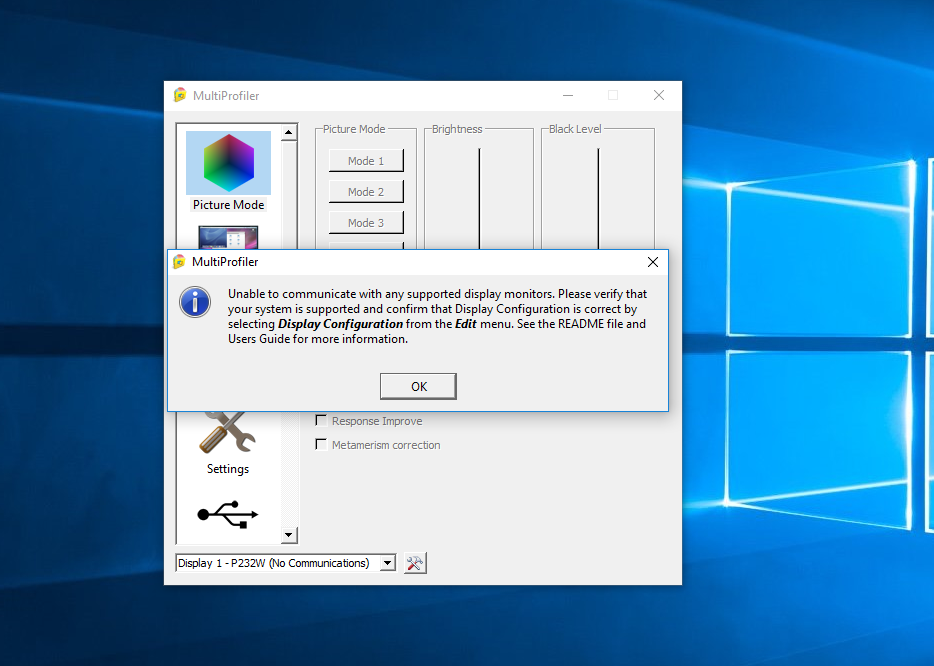The height and width of the screenshot is (666, 934).
Task: Enable Metamerism correction checkbox
Action: click(x=321, y=444)
